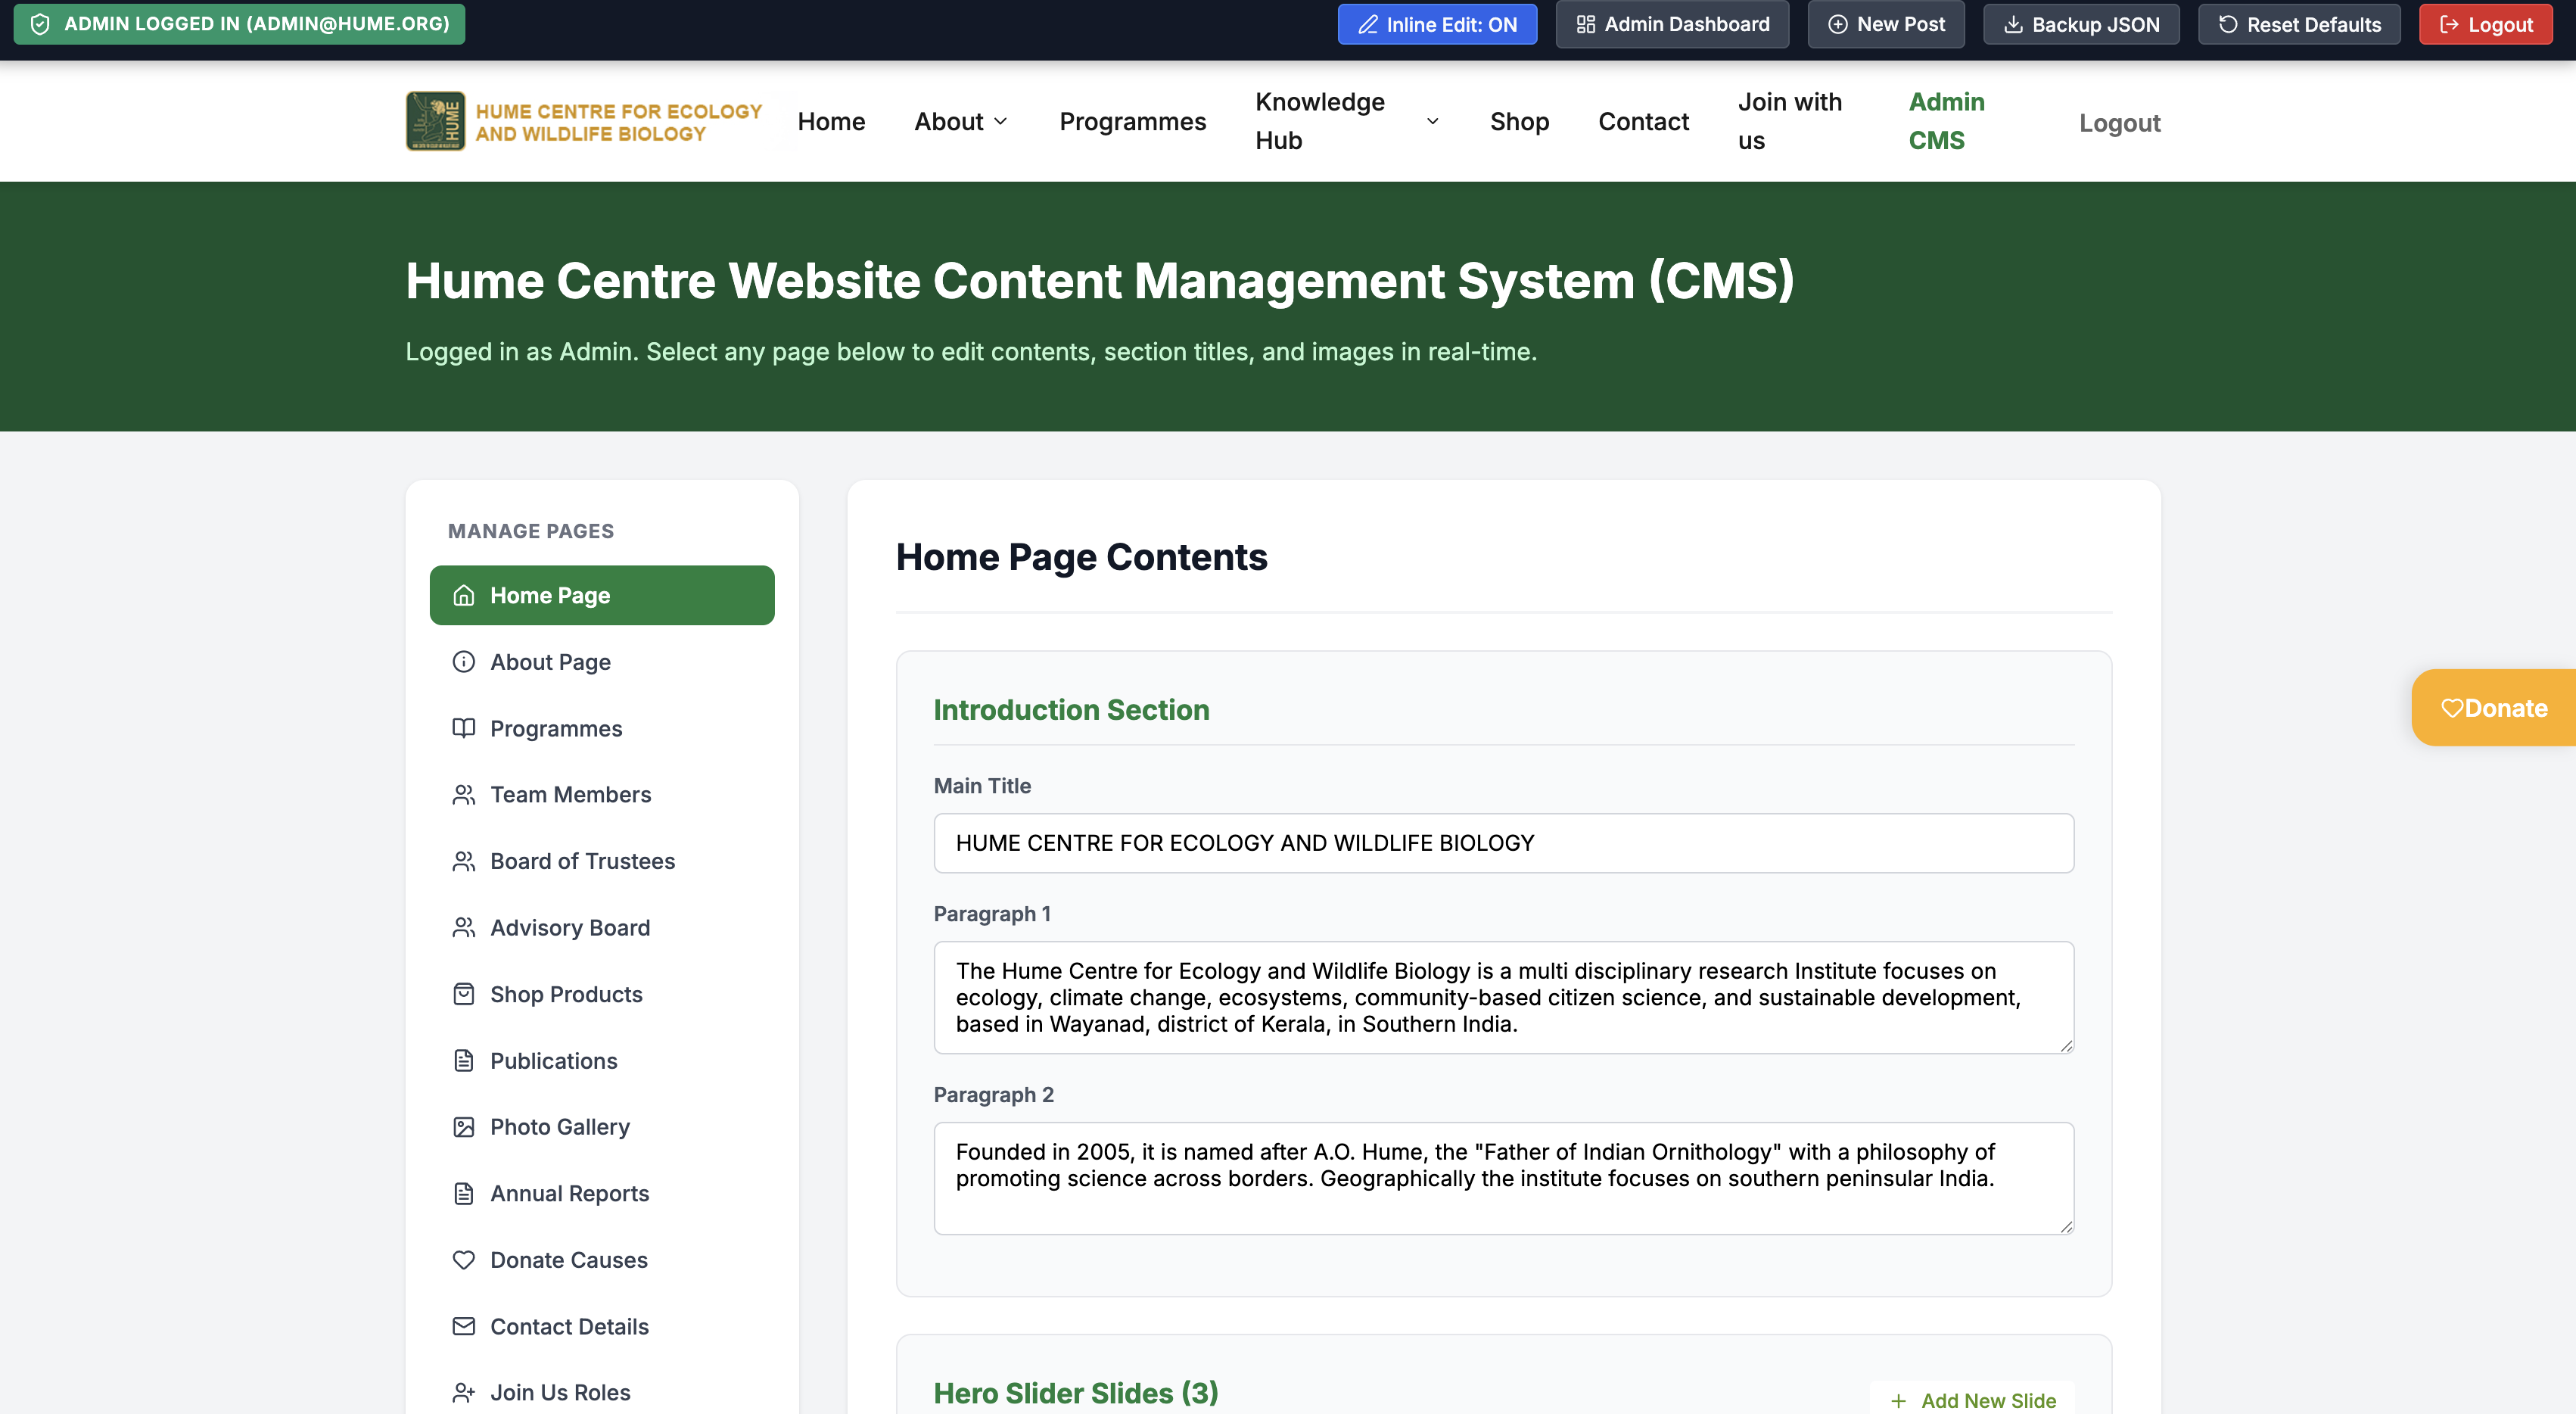Click the download icon on Backup JSON
Viewport: 2576px width, 1414px height.
pyautogui.click(x=2012, y=25)
